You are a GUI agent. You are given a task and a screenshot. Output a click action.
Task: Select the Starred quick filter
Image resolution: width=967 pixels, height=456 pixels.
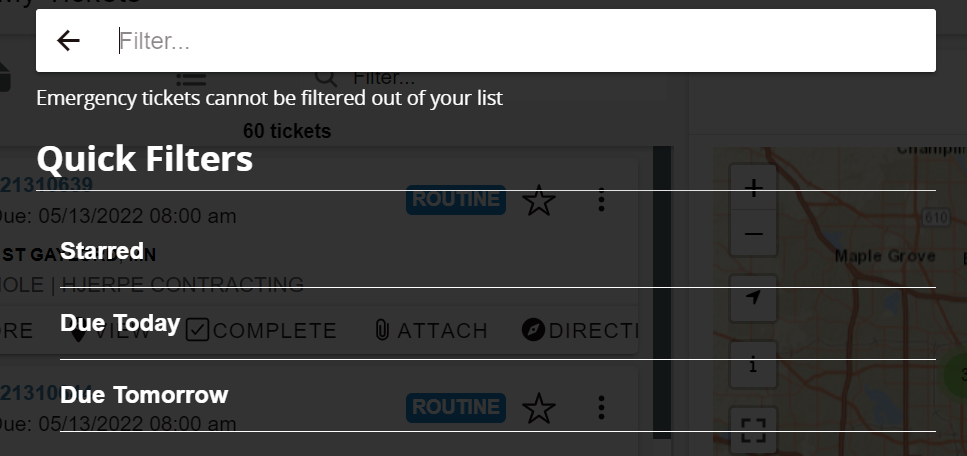point(498,251)
